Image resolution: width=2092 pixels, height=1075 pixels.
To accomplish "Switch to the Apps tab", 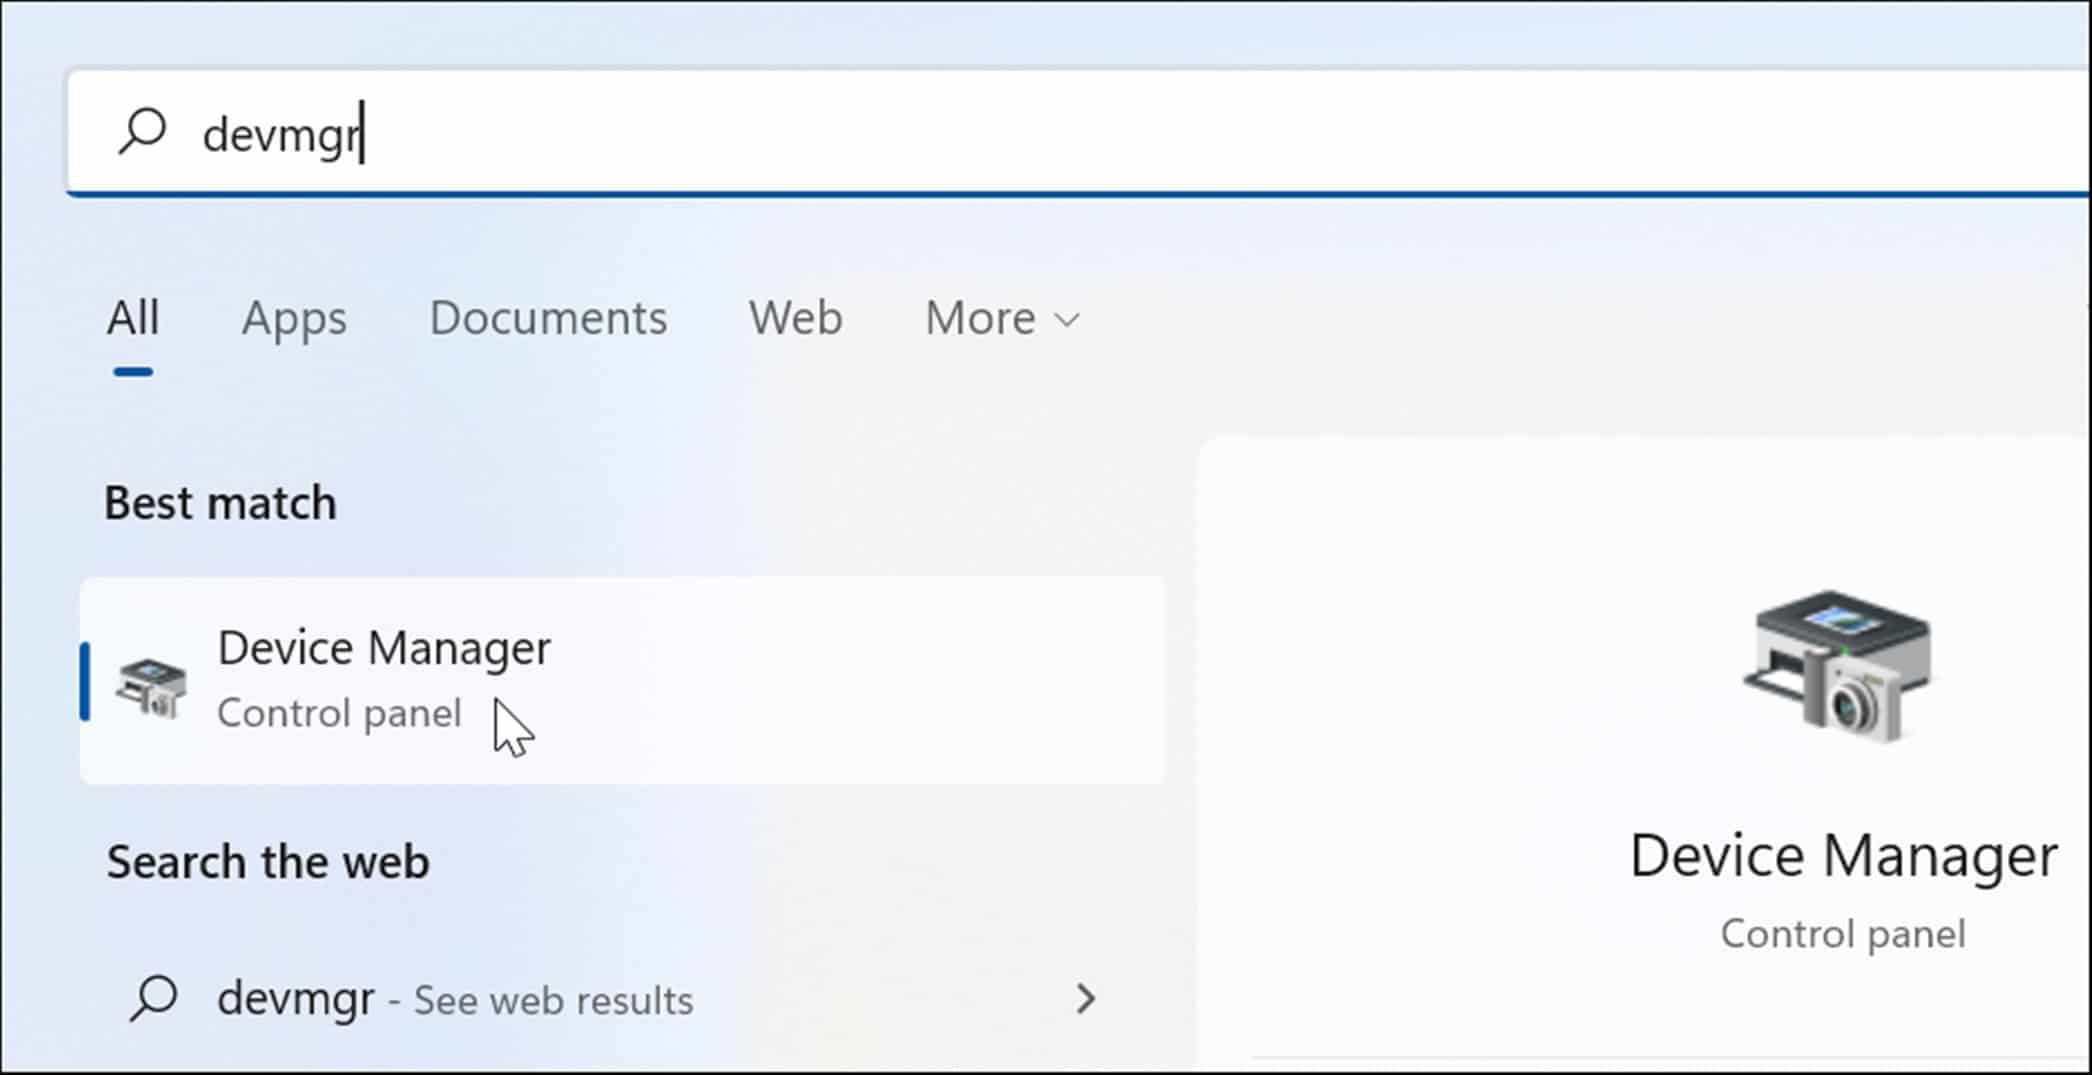I will click(x=292, y=318).
